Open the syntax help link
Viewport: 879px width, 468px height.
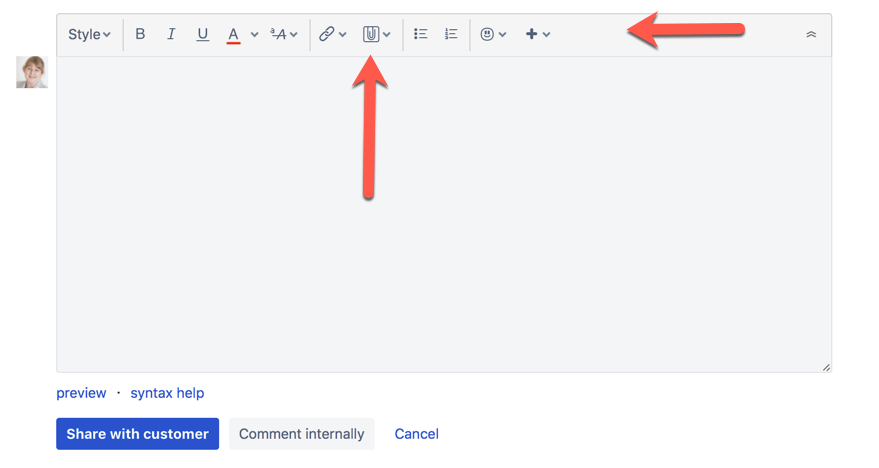click(x=167, y=393)
